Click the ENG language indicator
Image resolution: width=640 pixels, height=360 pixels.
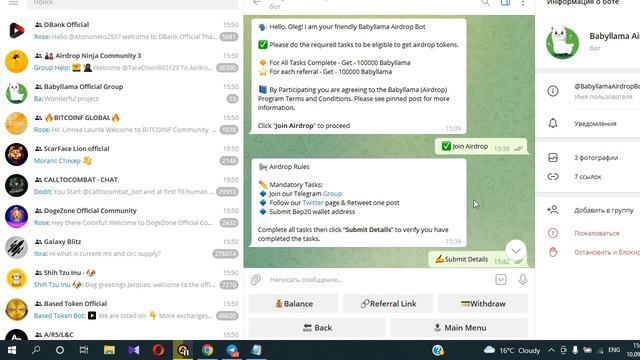(x=614, y=350)
